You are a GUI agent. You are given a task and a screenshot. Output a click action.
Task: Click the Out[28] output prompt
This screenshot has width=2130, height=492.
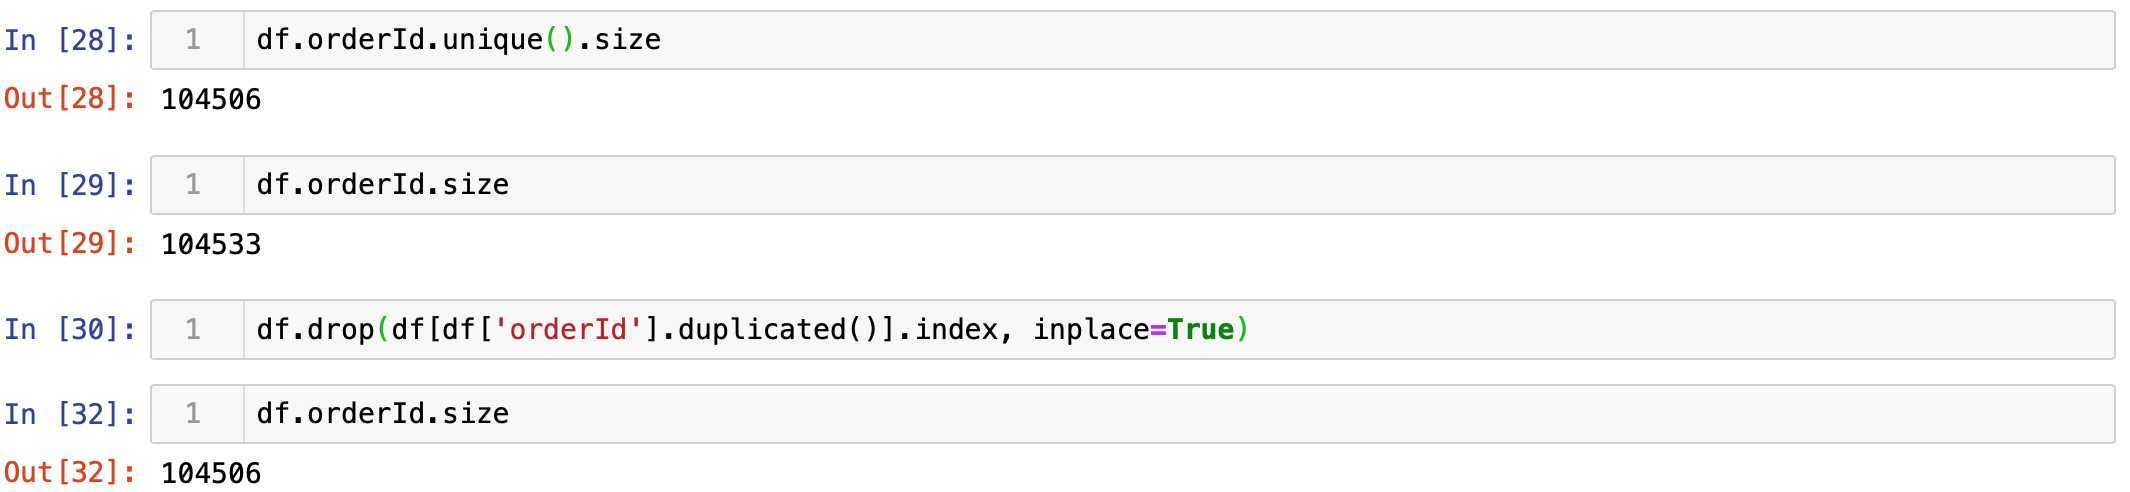click(x=70, y=99)
